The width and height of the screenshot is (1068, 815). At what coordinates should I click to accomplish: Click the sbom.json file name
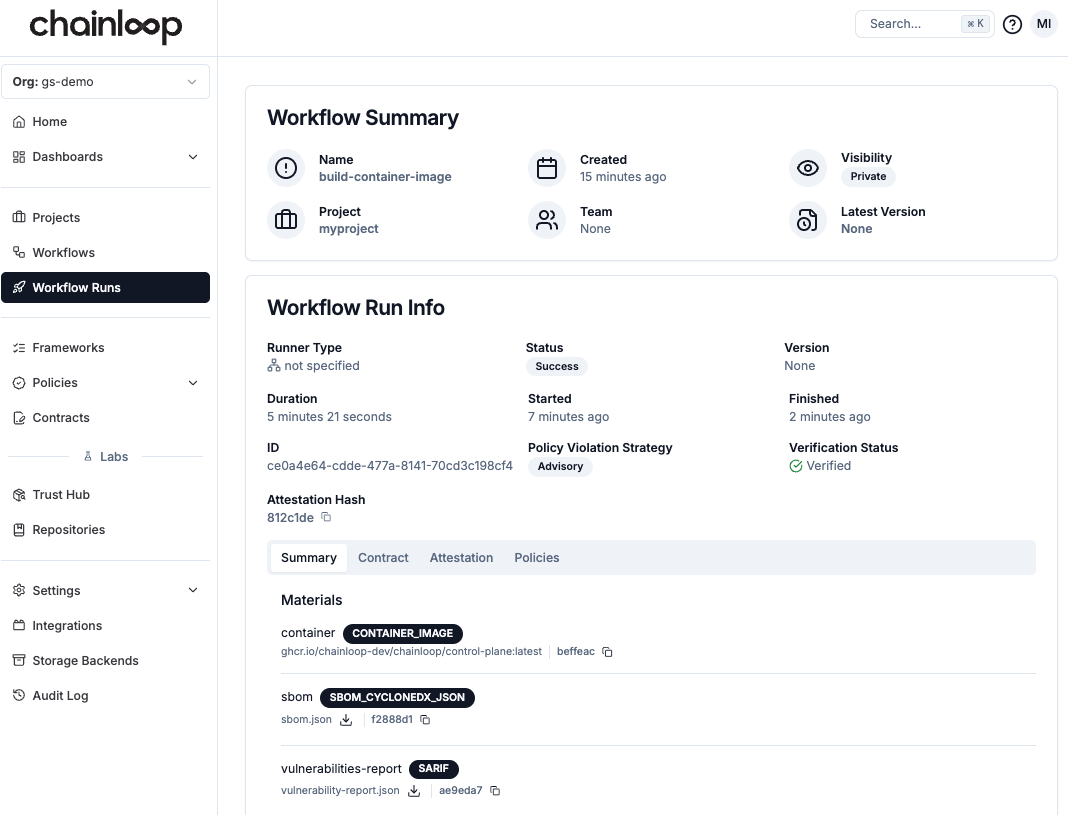(x=306, y=720)
